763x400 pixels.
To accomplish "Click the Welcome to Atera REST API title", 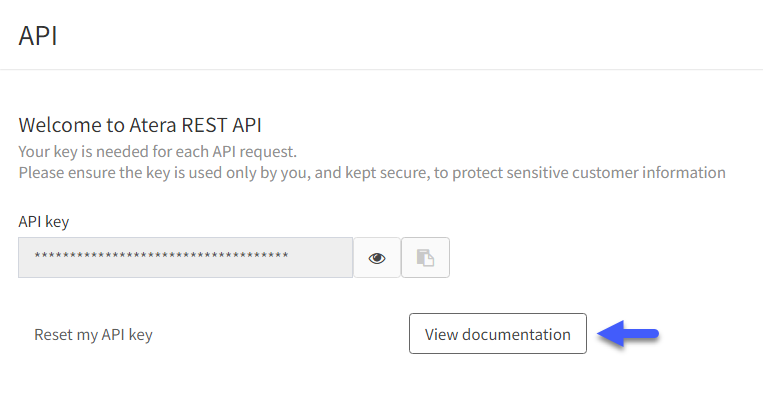I will tap(140, 125).
